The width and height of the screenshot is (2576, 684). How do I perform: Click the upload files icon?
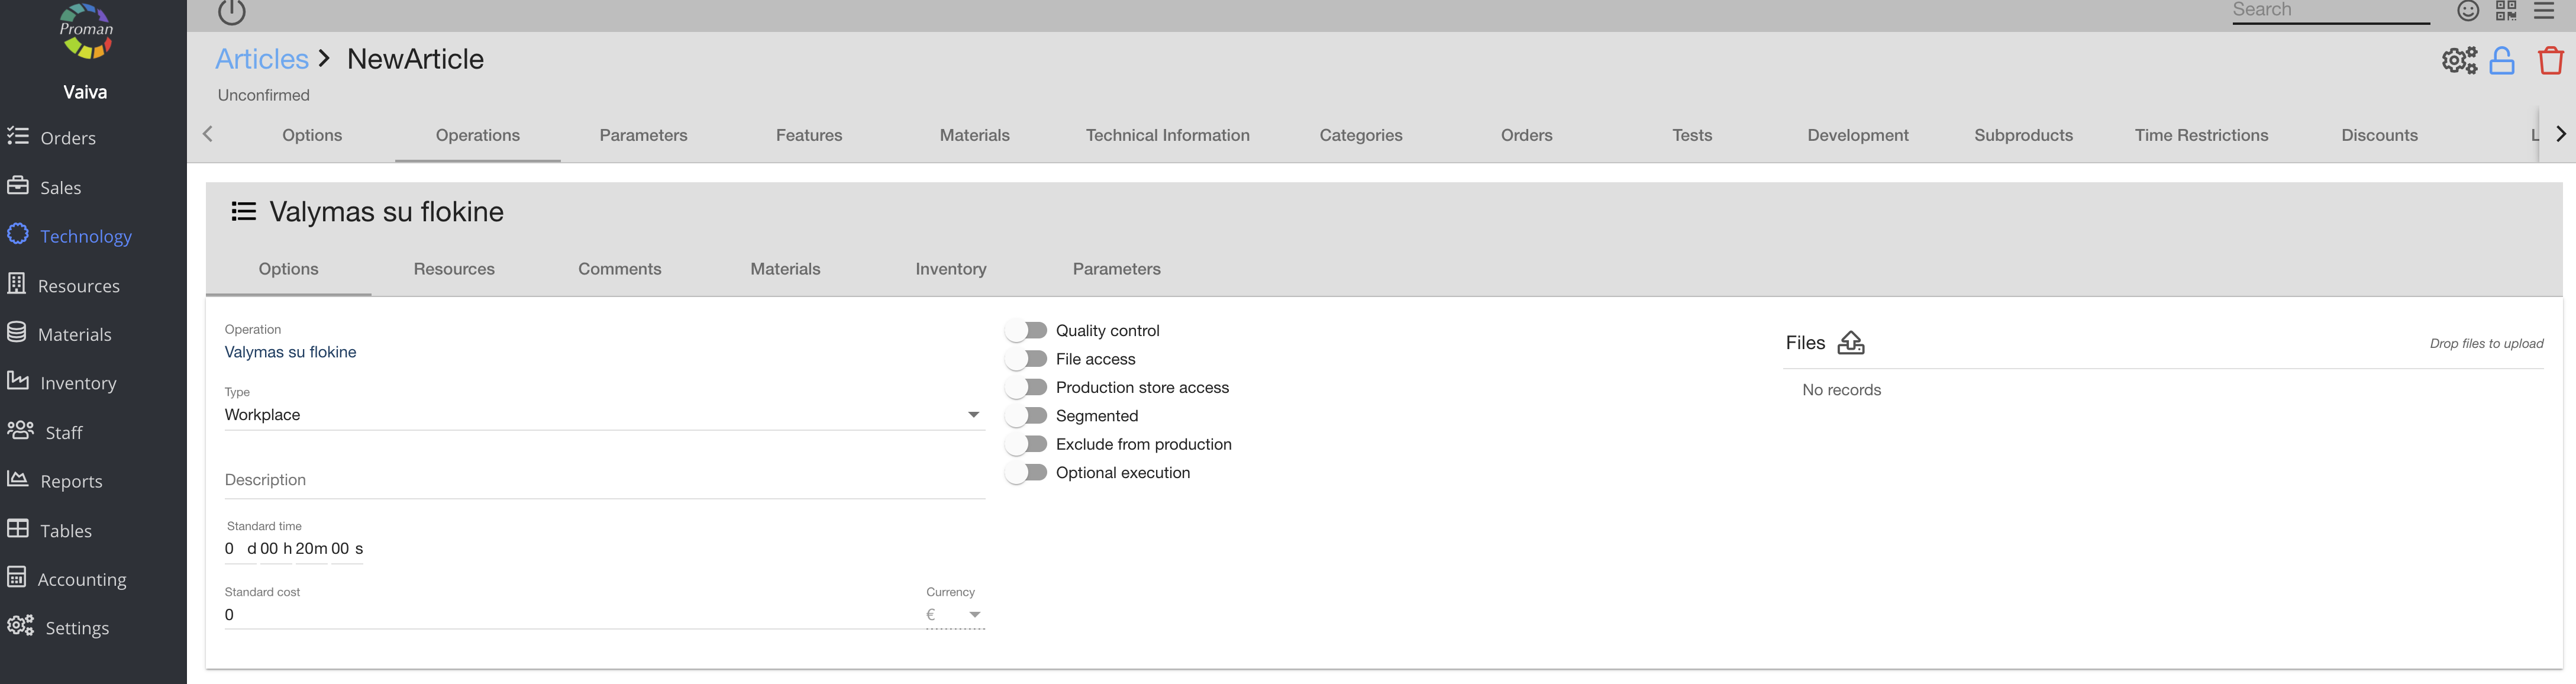click(1851, 343)
